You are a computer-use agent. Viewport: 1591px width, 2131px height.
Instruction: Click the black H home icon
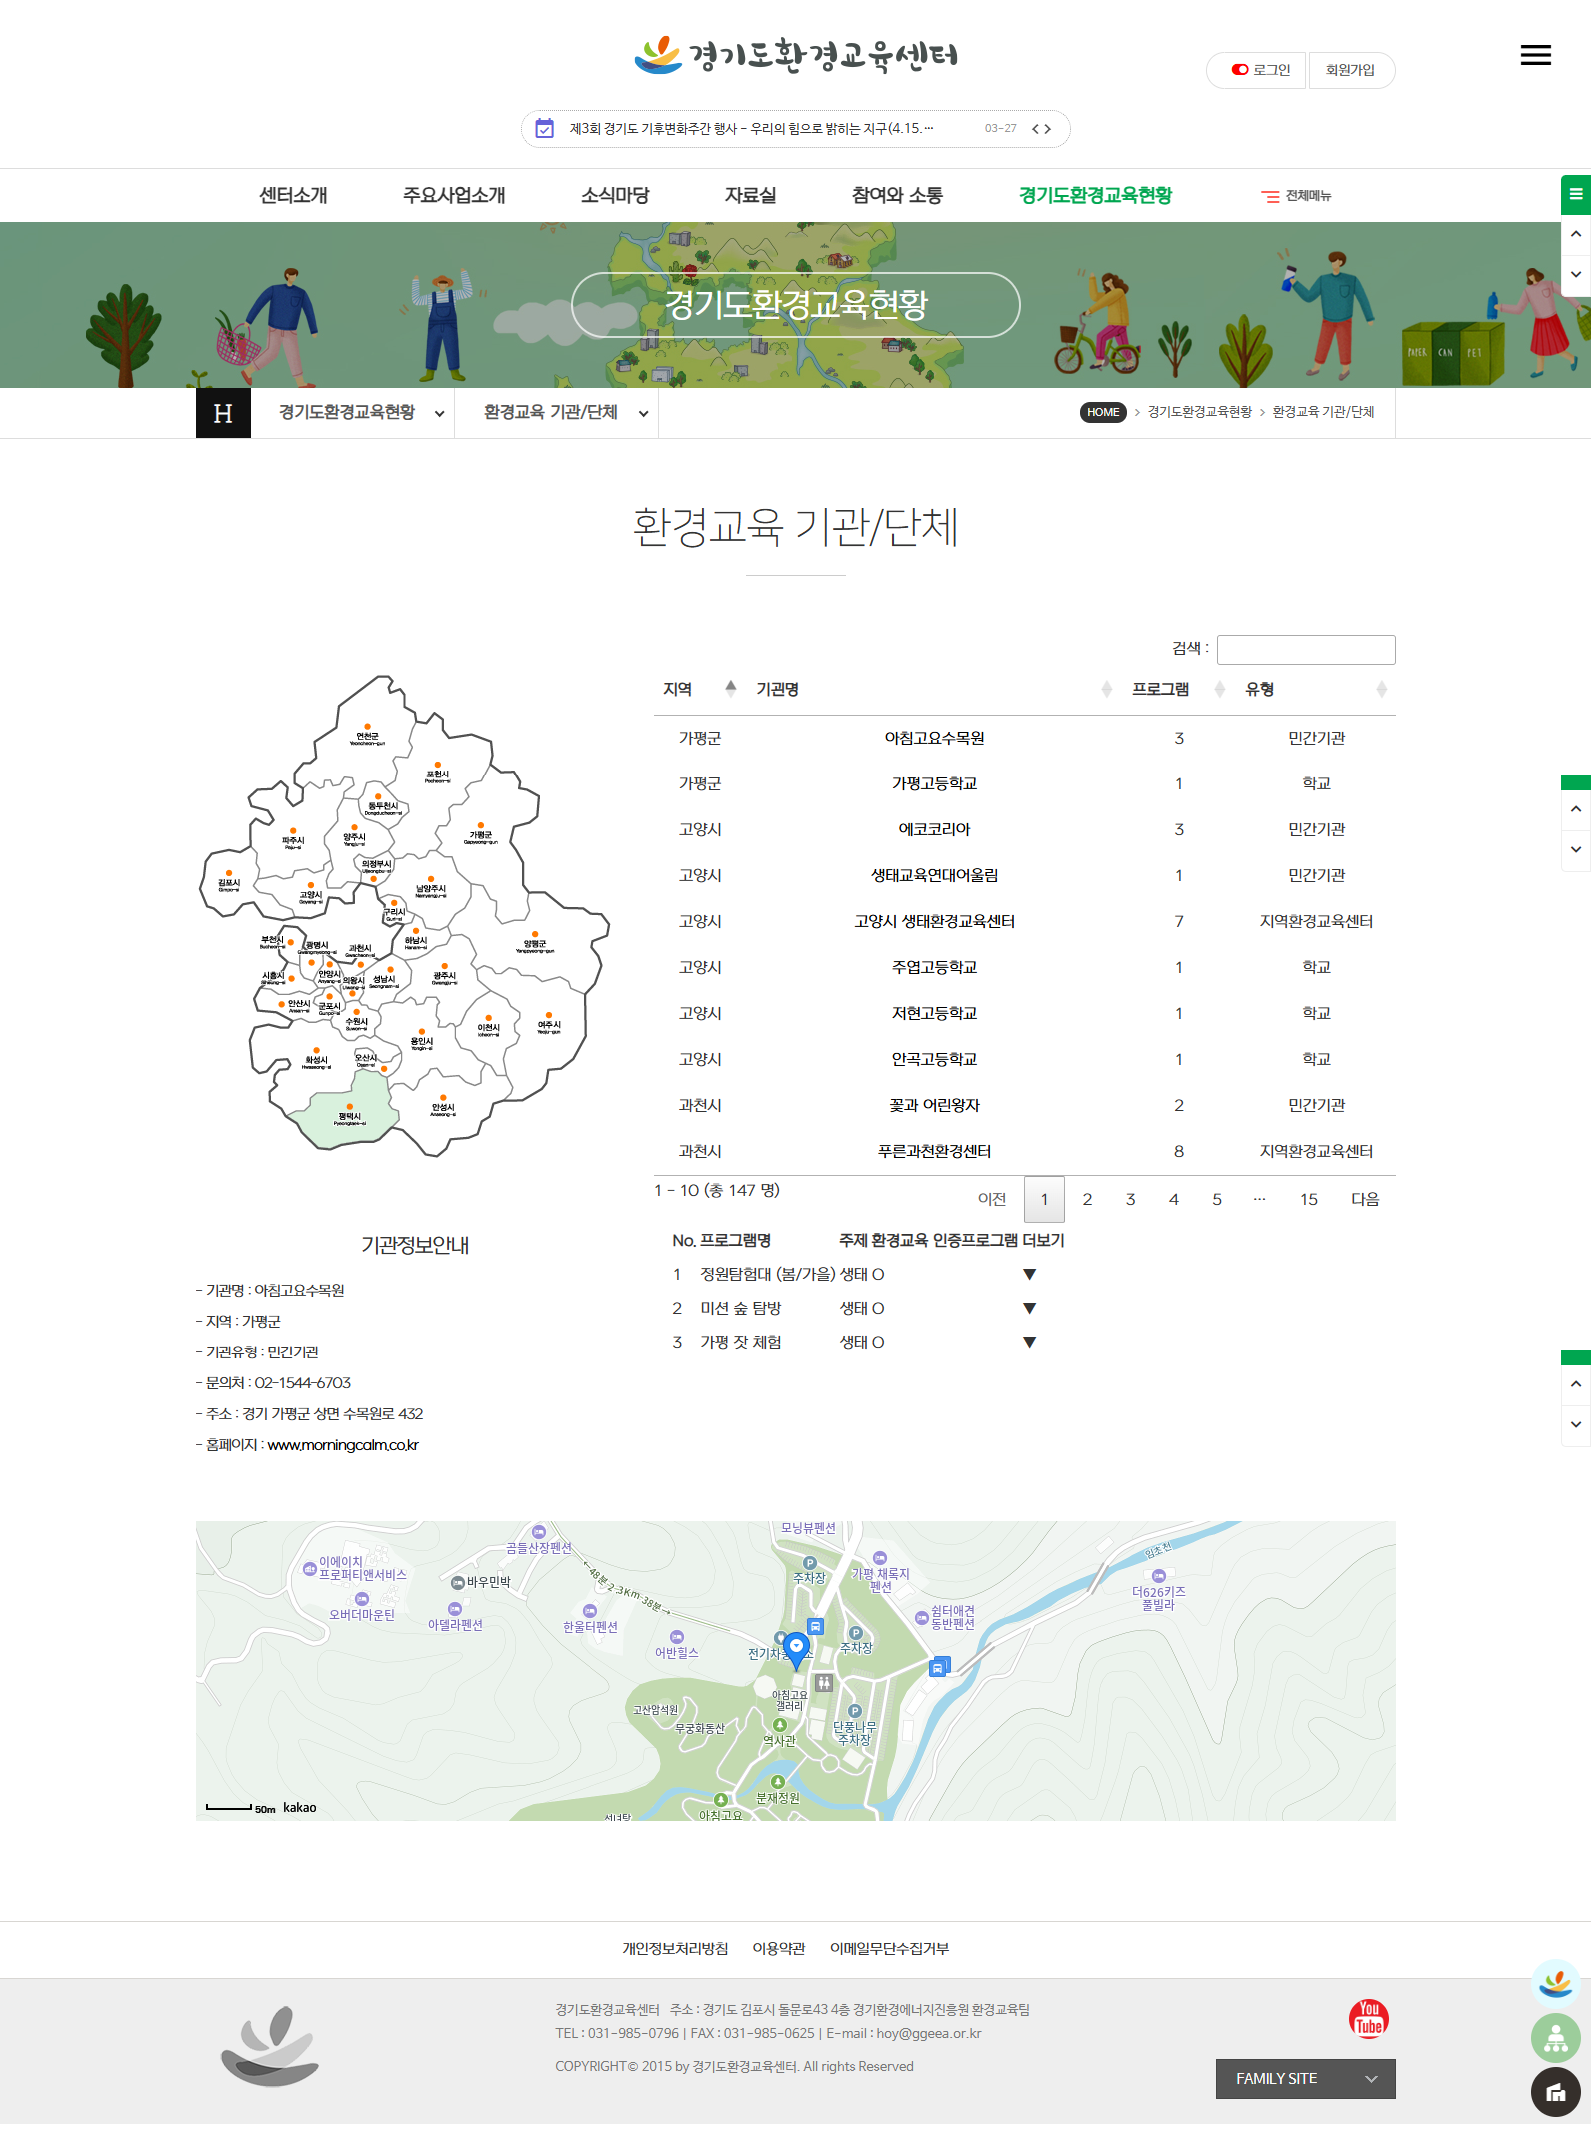click(223, 413)
